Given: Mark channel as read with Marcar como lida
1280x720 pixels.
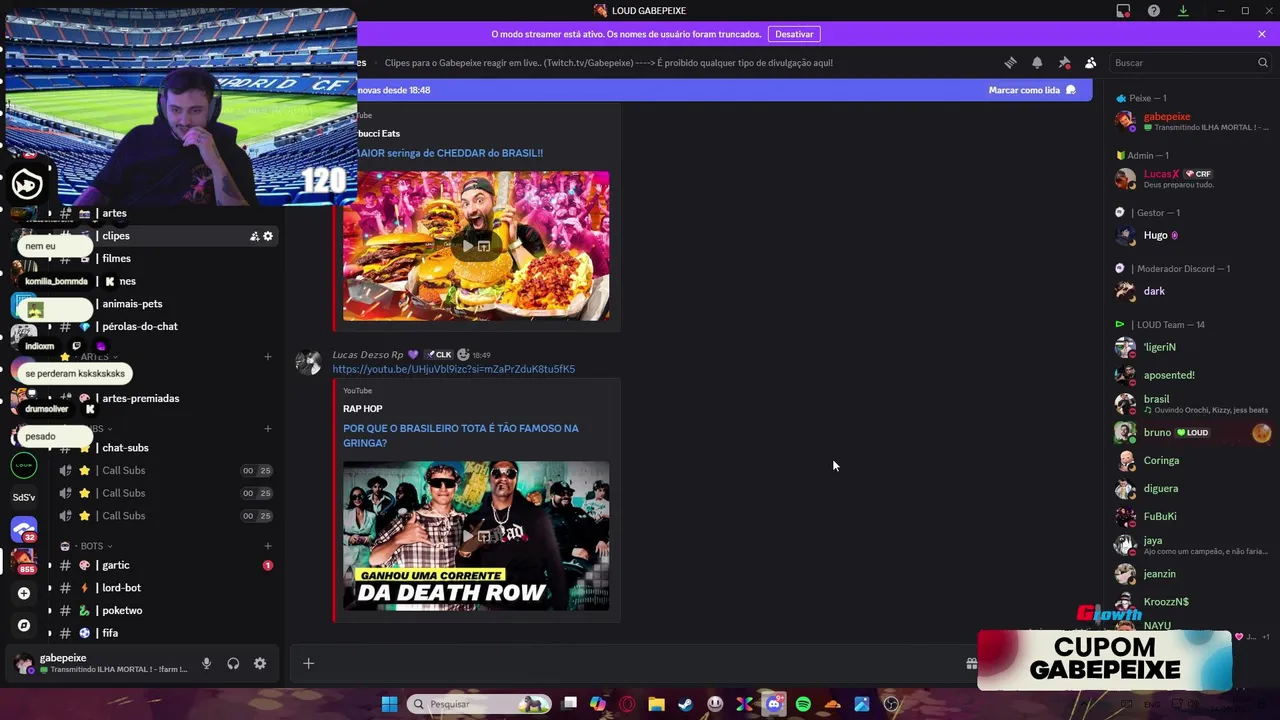Looking at the screenshot, I should (1032, 90).
